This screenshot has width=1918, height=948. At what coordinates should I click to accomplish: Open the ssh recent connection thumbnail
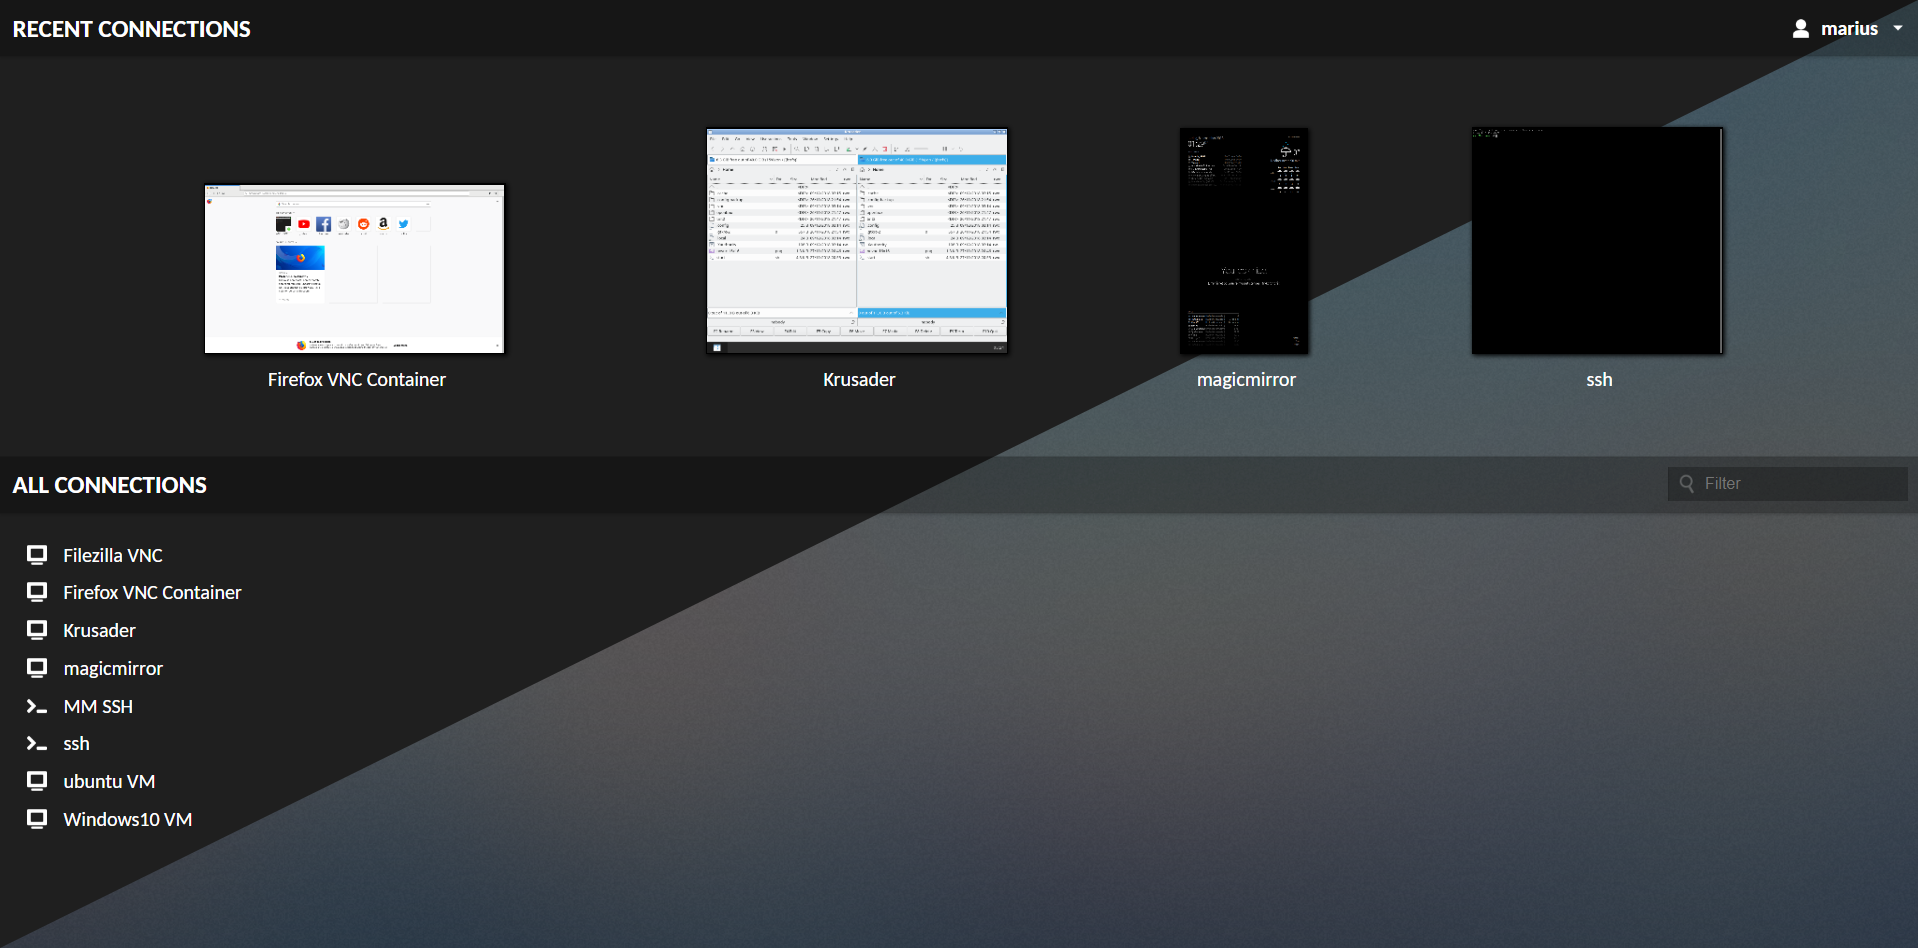pos(1597,241)
